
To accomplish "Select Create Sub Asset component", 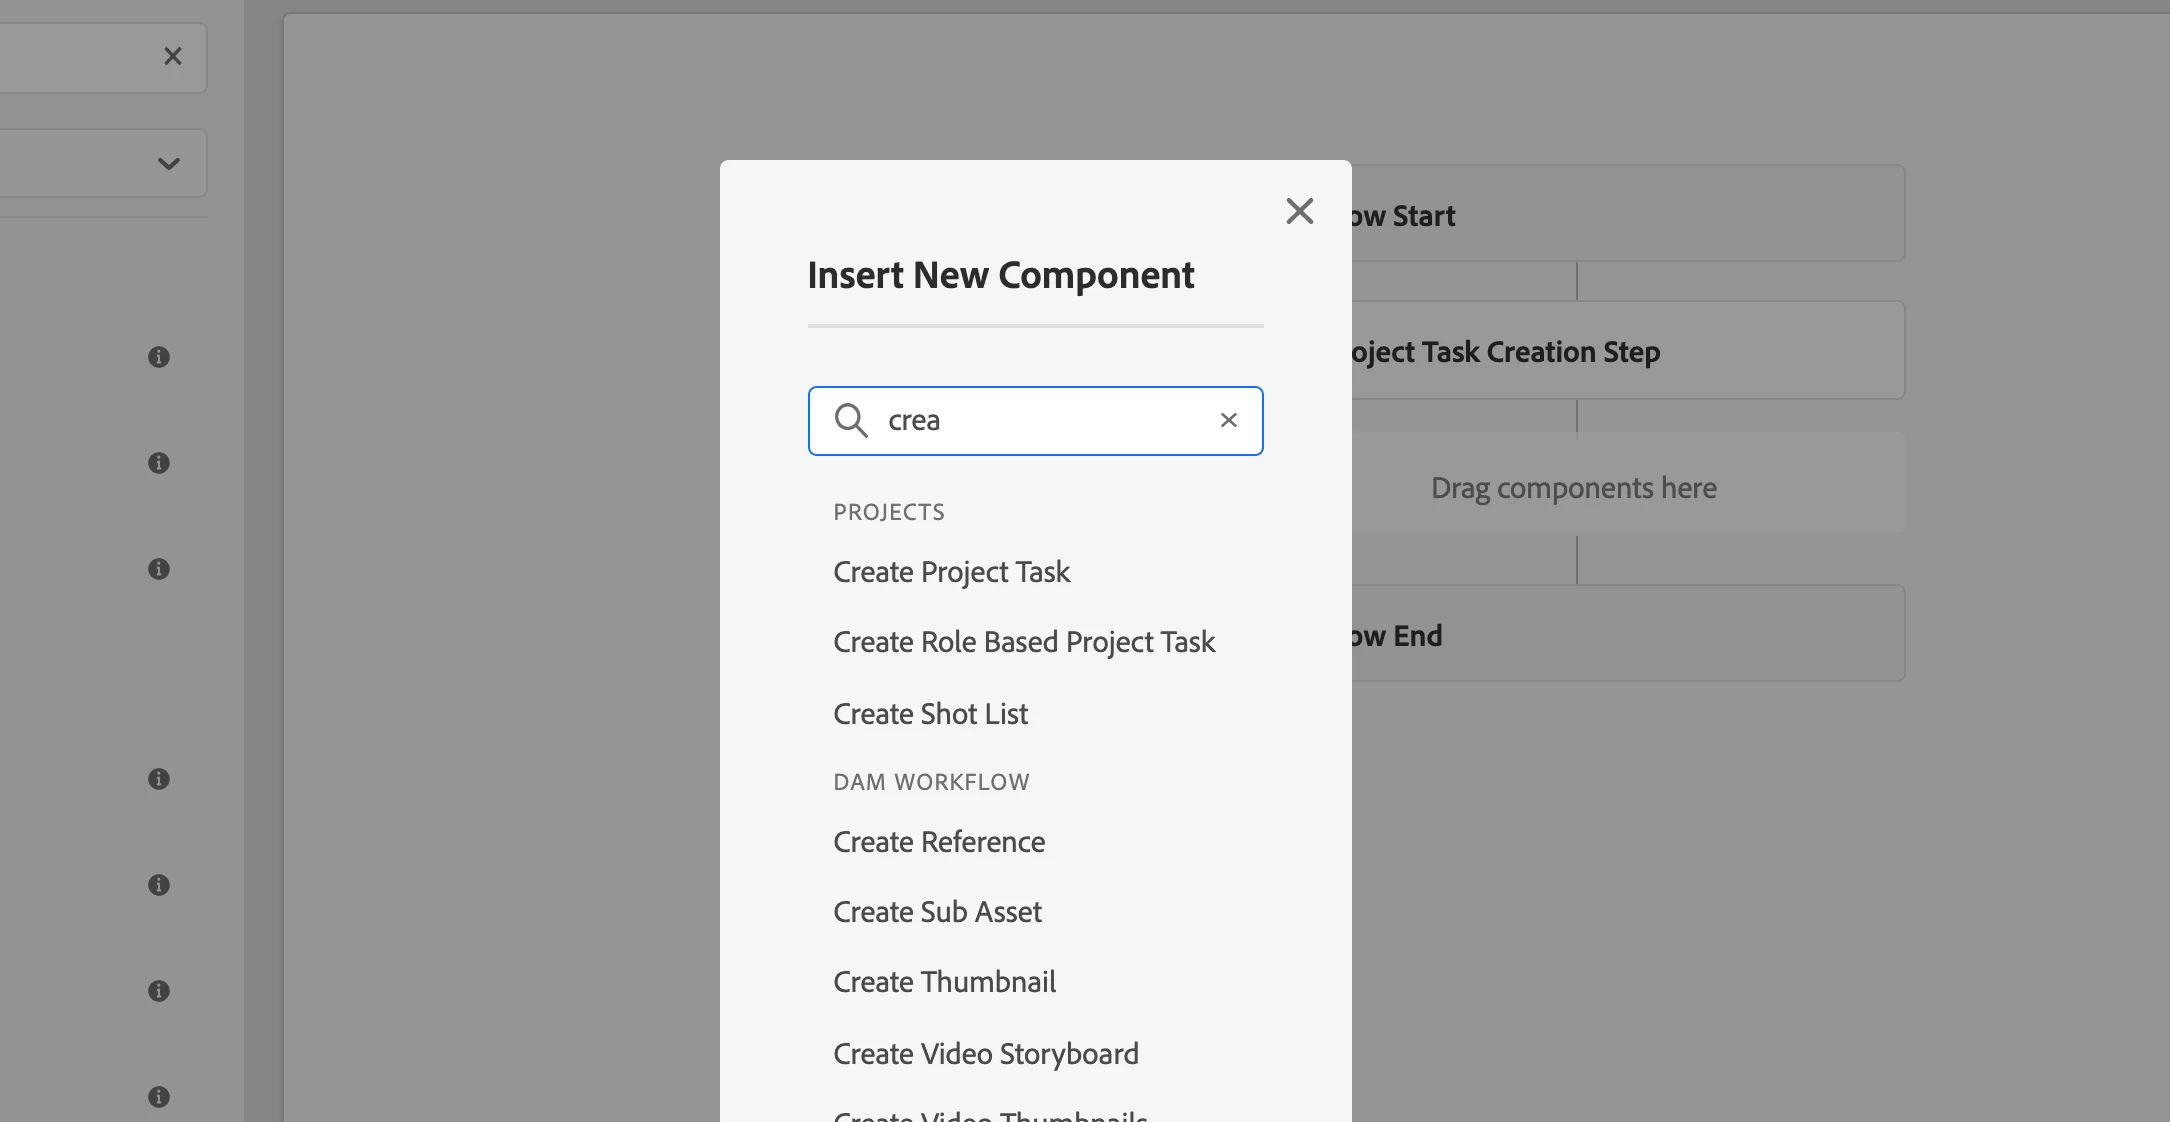I will (x=937, y=912).
